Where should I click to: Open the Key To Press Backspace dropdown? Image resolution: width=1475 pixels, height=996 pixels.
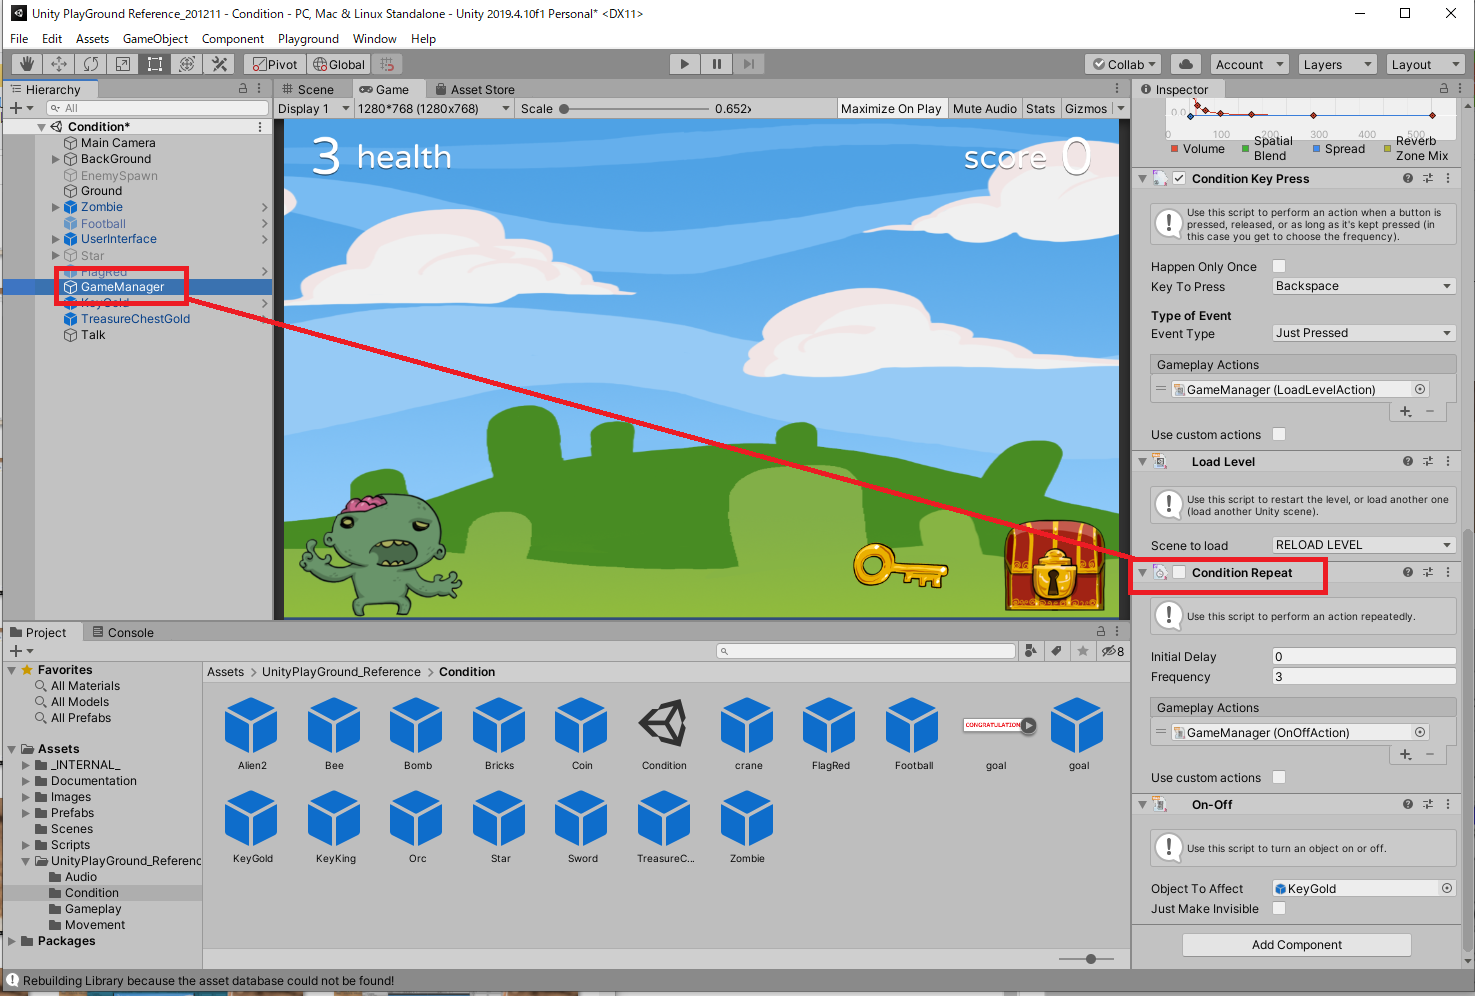[1364, 286]
